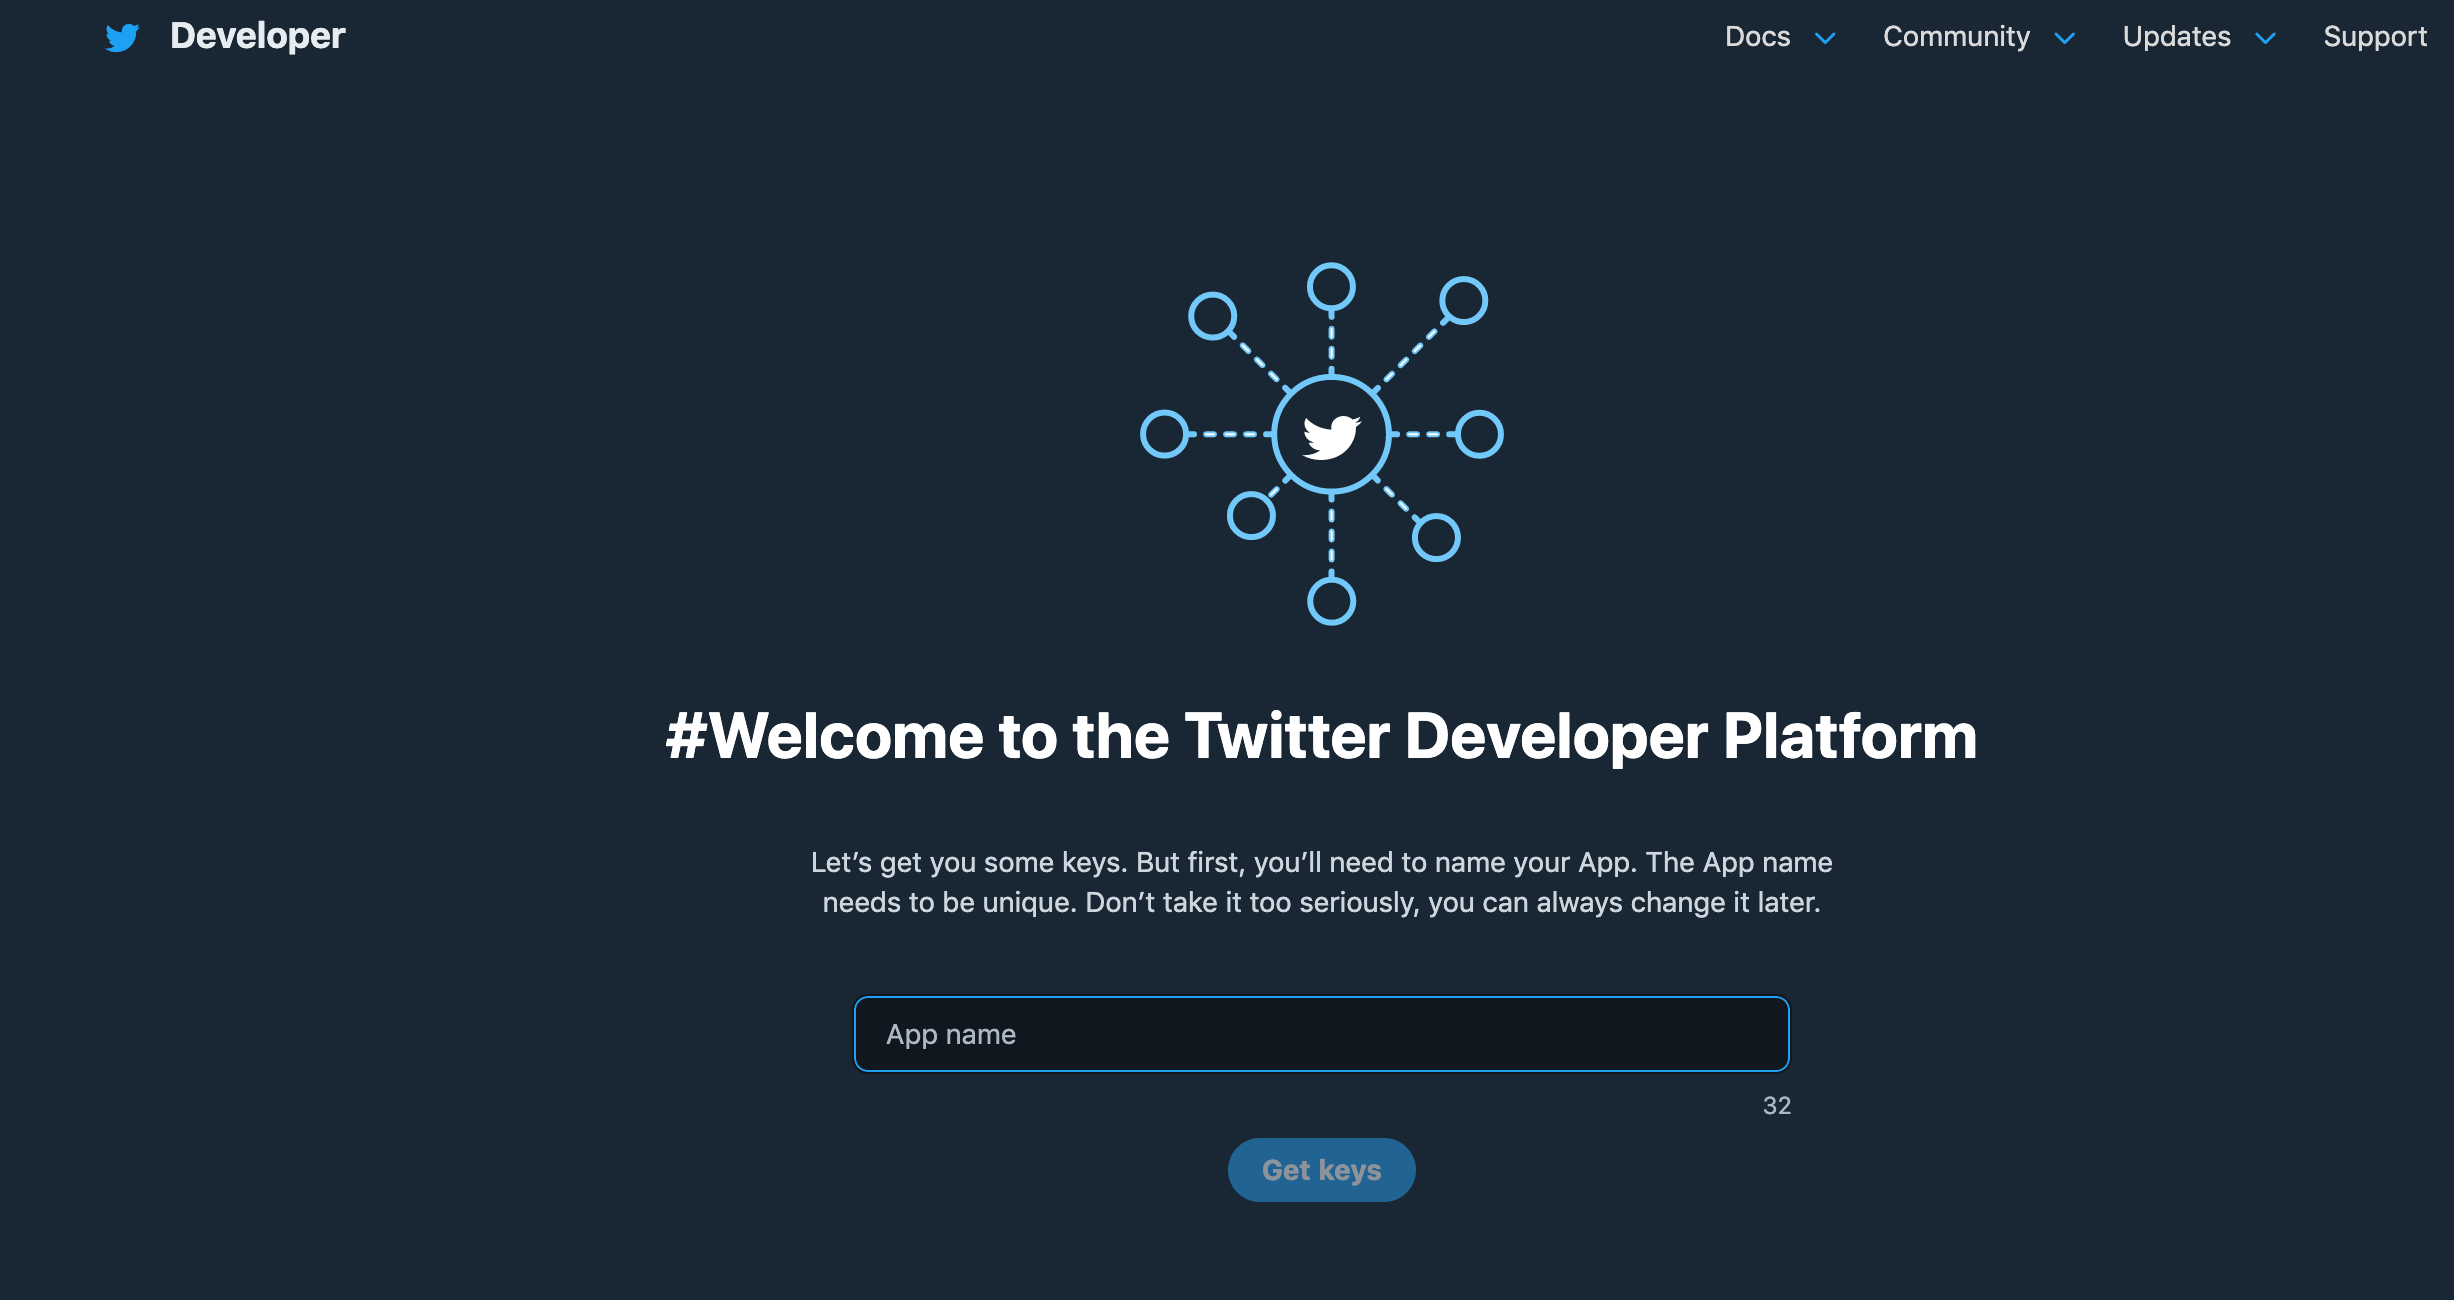Click the Developer brand text
This screenshot has width=2454, height=1300.
pos(257,36)
